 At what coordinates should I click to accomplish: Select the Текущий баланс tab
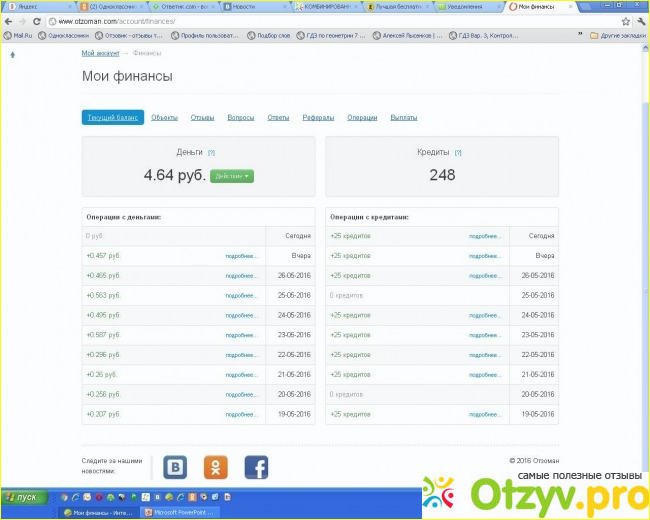(x=113, y=118)
